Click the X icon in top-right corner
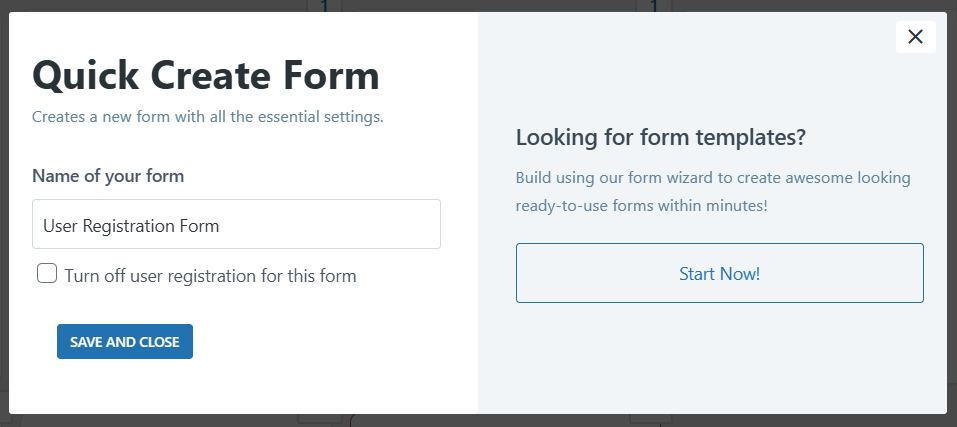This screenshot has width=957, height=427. coord(915,37)
